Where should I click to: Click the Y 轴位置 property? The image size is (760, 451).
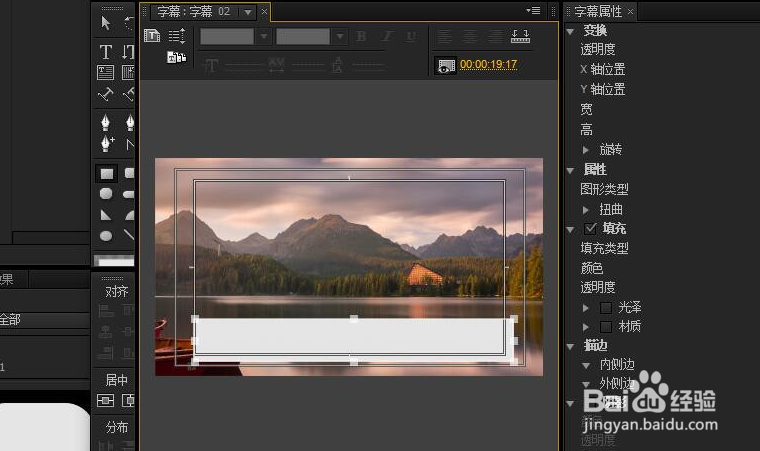(x=603, y=89)
